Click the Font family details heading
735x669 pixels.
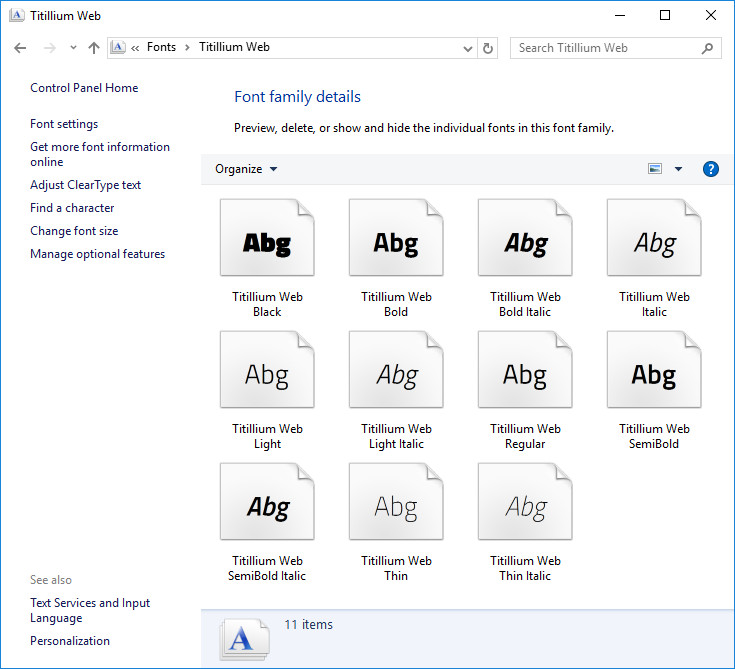tap(297, 97)
